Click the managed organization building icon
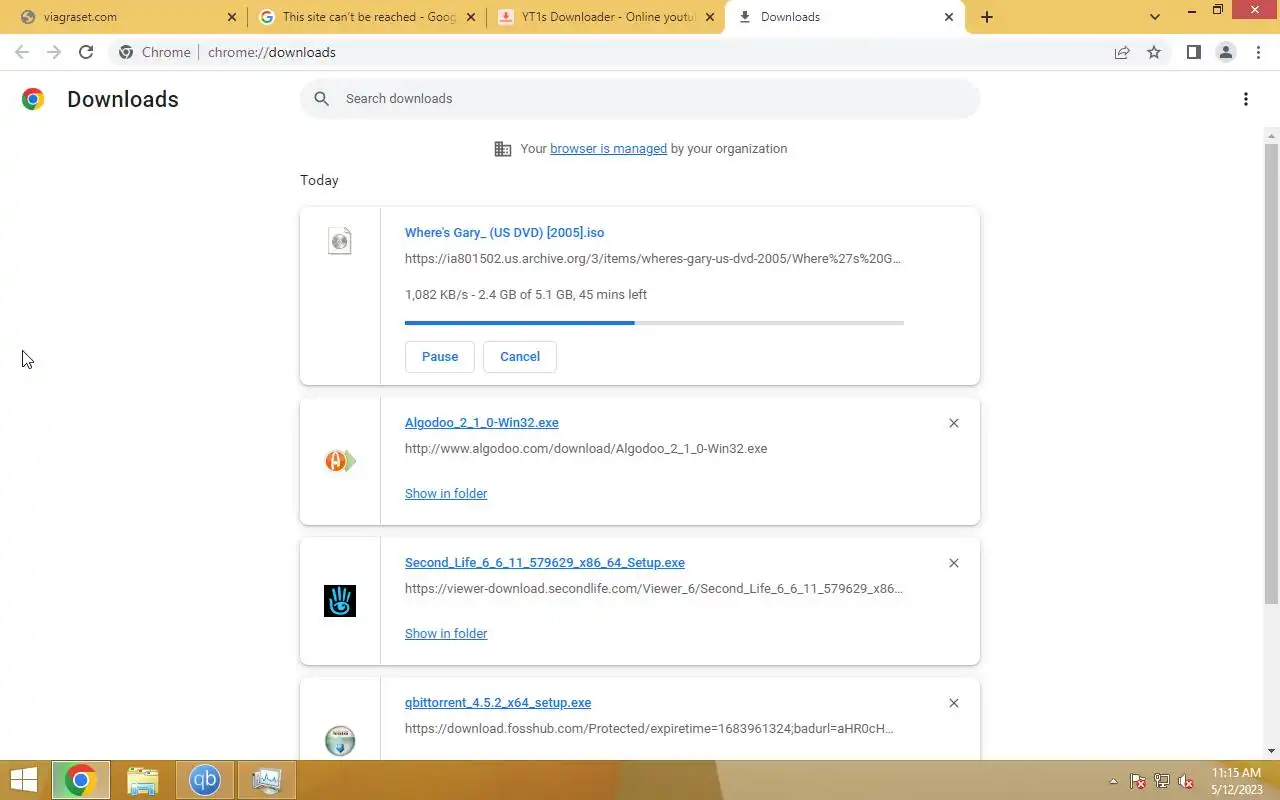 tap(503, 149)
